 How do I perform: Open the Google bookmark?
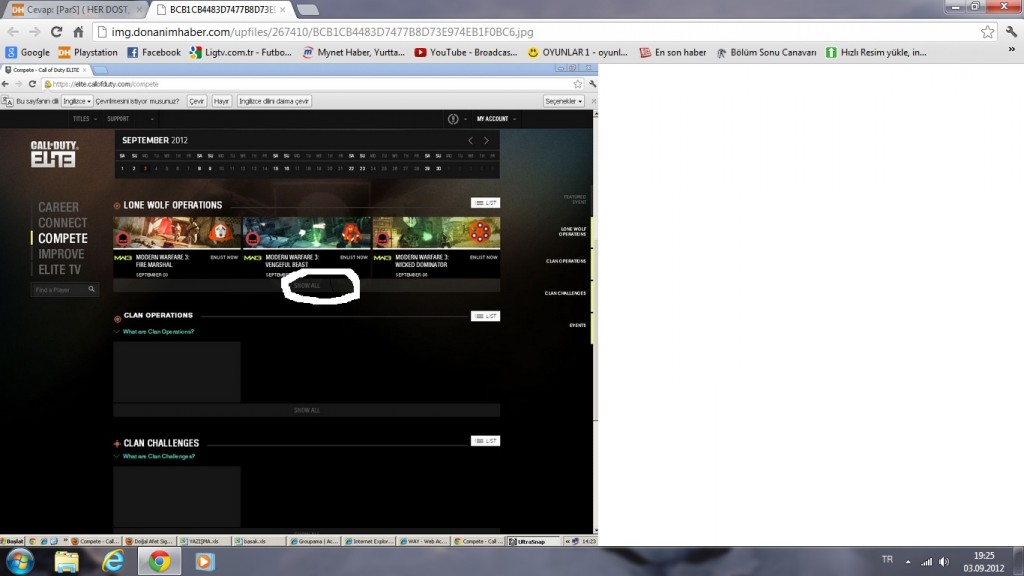pyautogui.click(x=27, y=52)
